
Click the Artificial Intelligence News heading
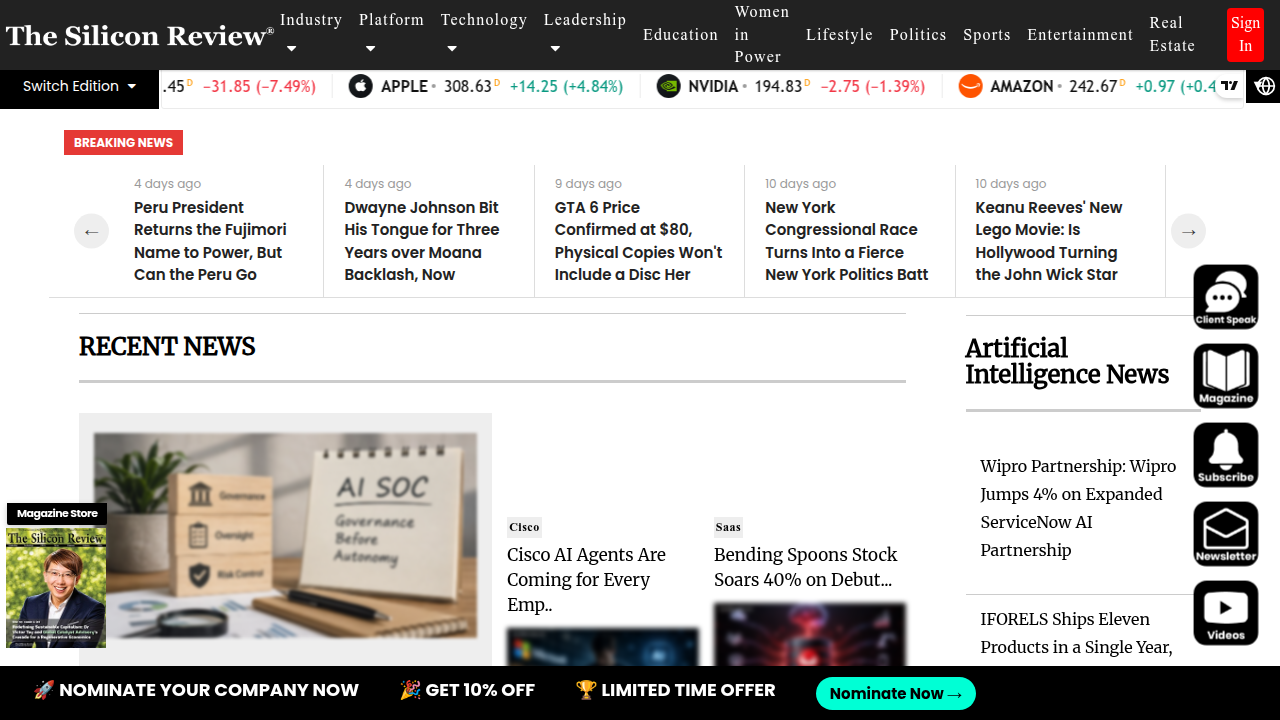pos(1067,361)
